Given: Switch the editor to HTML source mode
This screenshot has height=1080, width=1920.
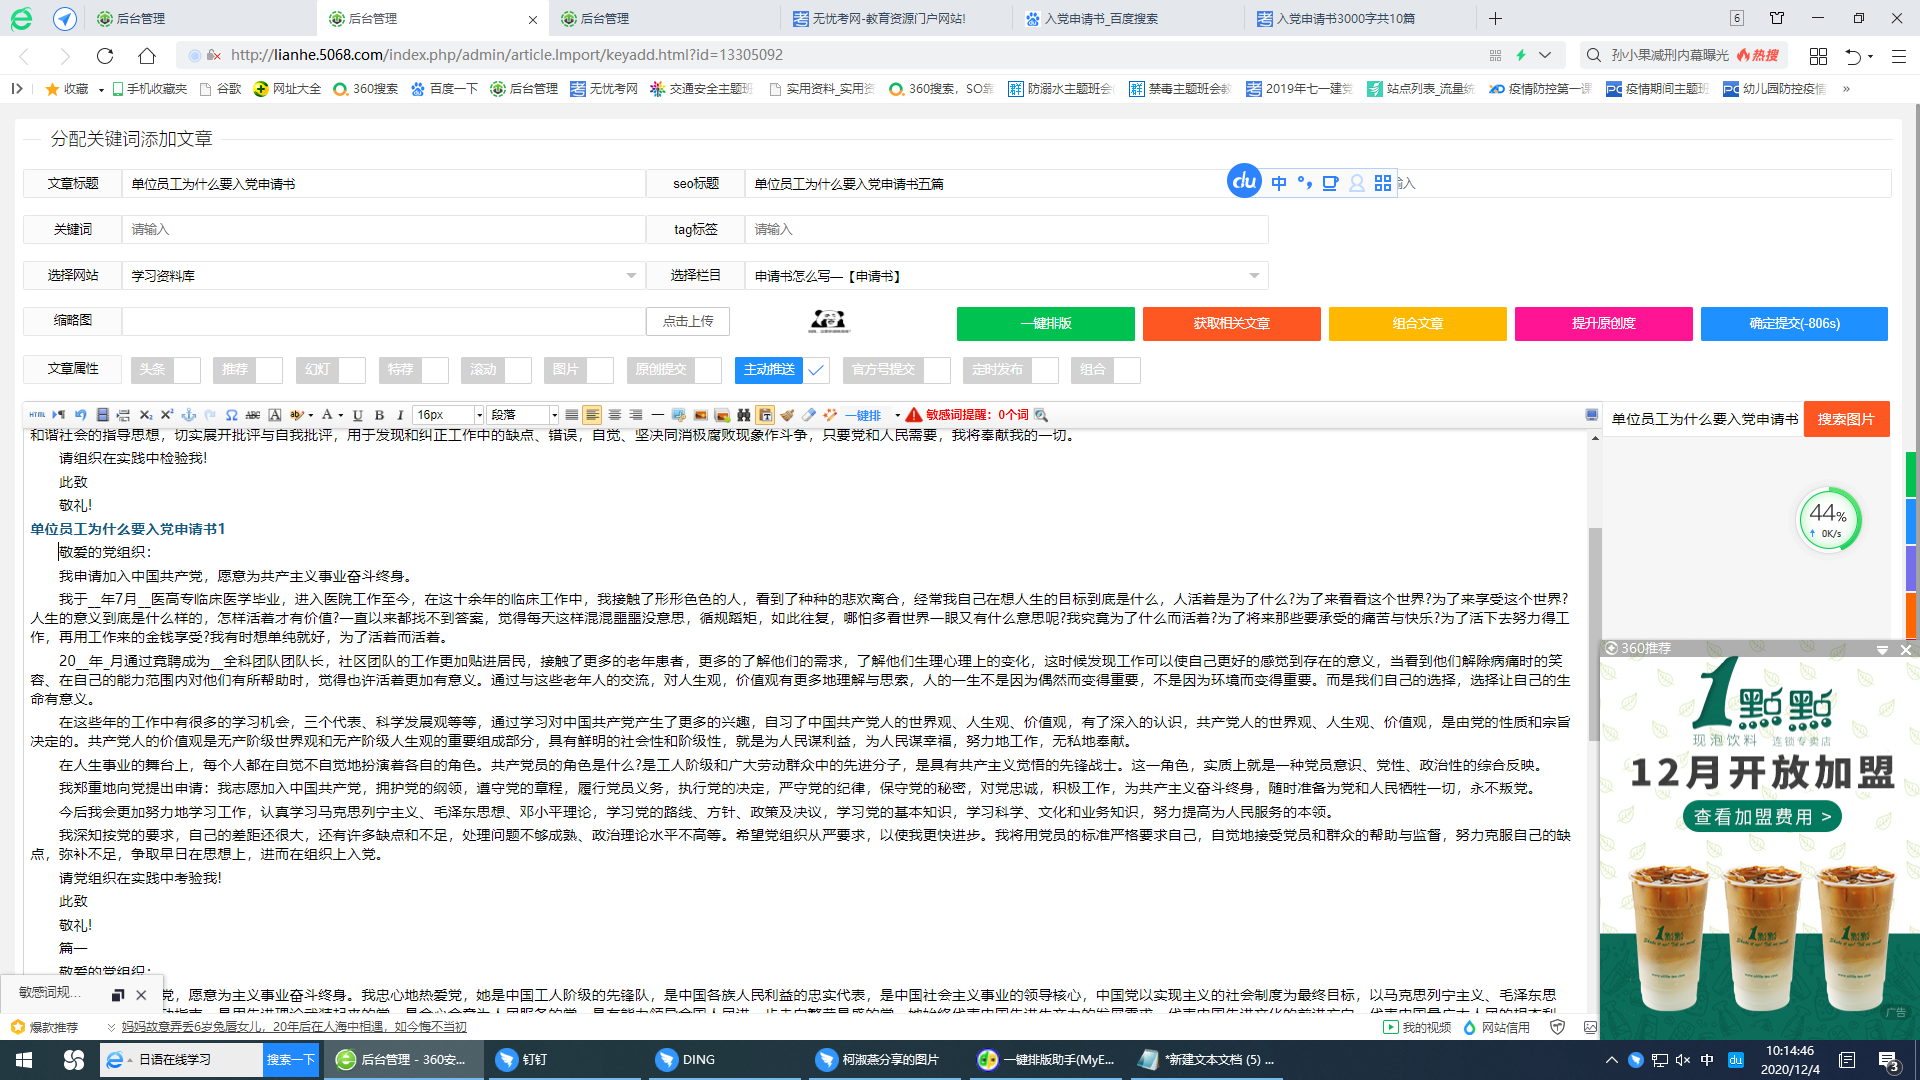Looking at the screenshot, I should pos(37,414).
